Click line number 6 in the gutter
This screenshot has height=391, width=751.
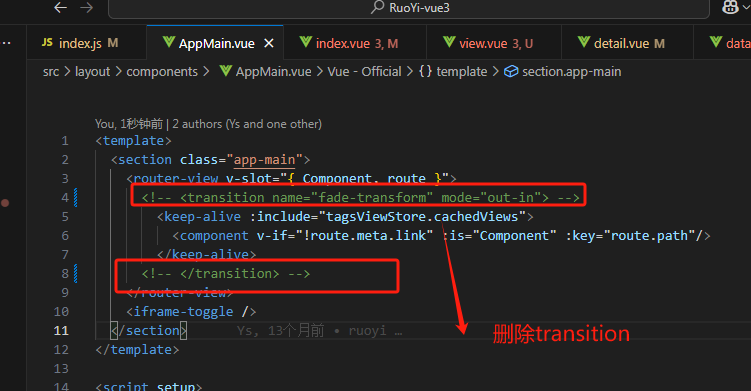(65, 236)
